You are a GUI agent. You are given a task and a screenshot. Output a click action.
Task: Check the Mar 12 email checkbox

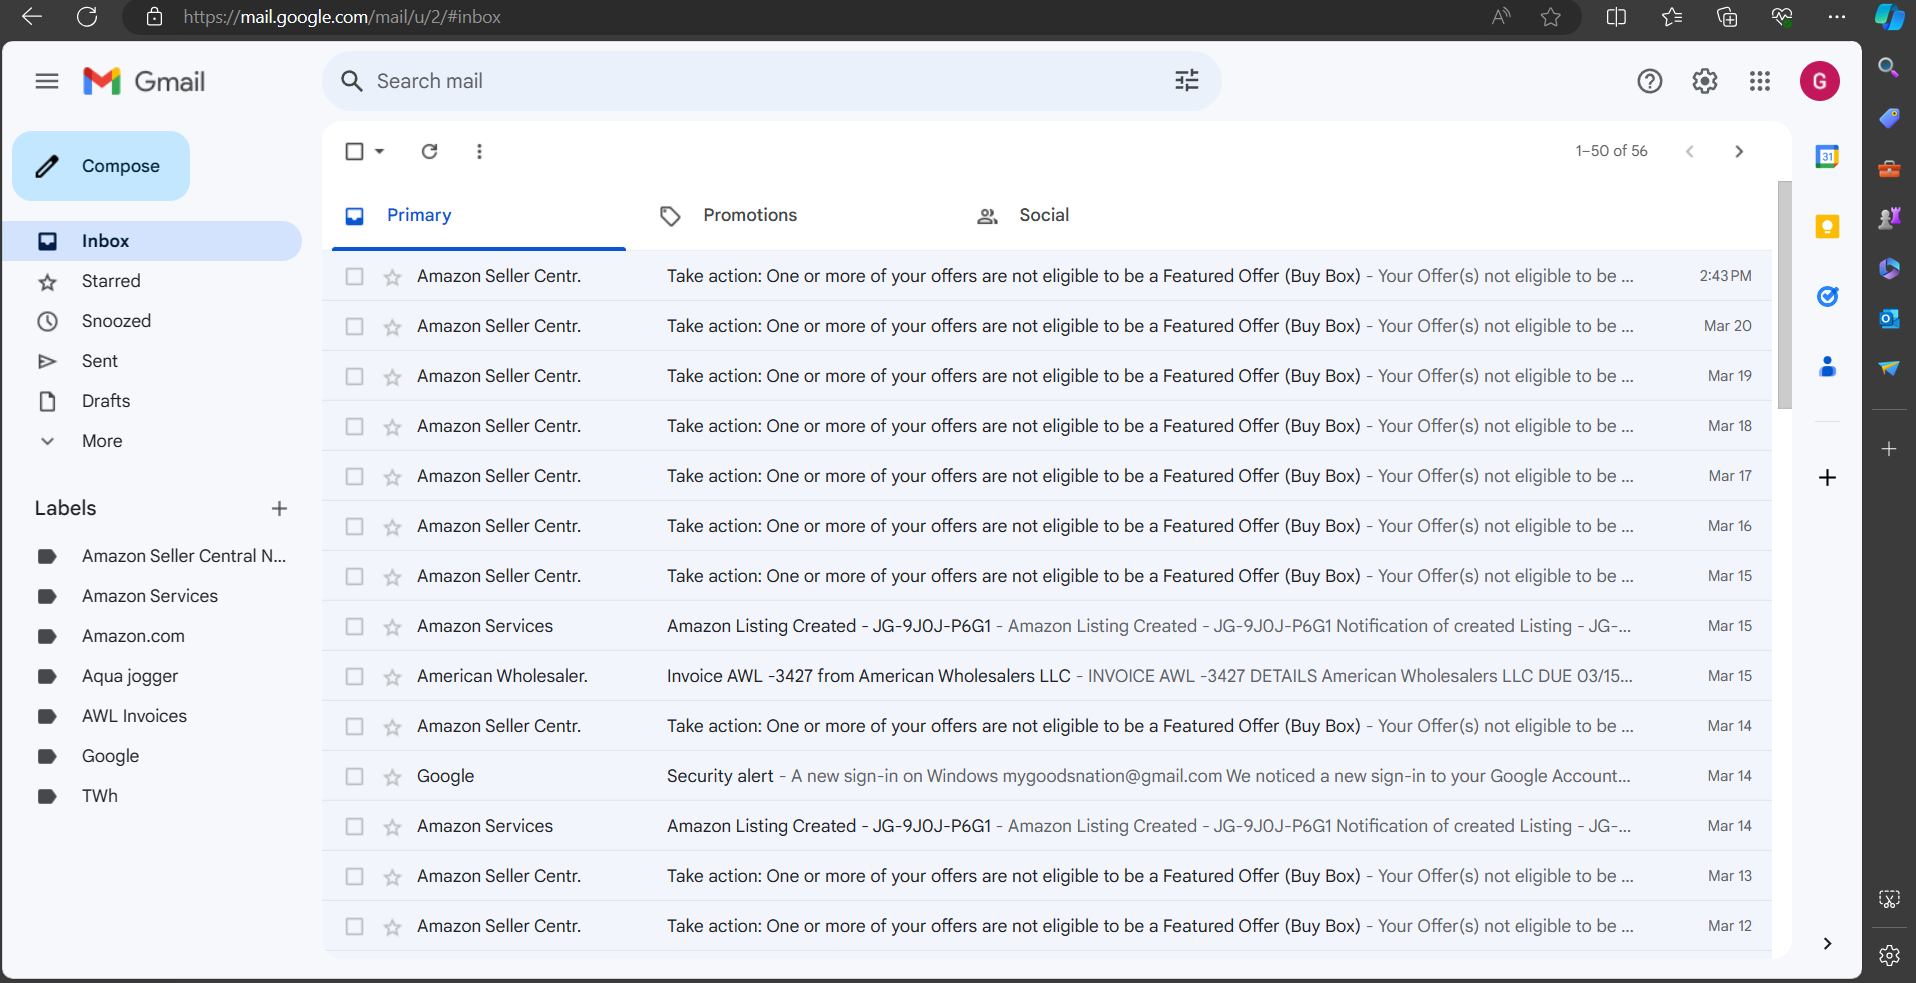pos(354,926)
